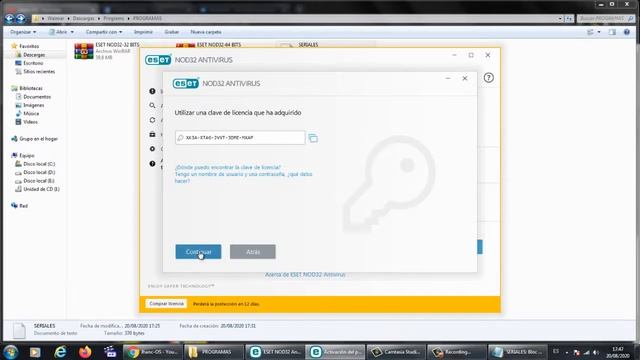Click the paste icon beside license key field
640x360 pixels.
click(x=313, y=138)
